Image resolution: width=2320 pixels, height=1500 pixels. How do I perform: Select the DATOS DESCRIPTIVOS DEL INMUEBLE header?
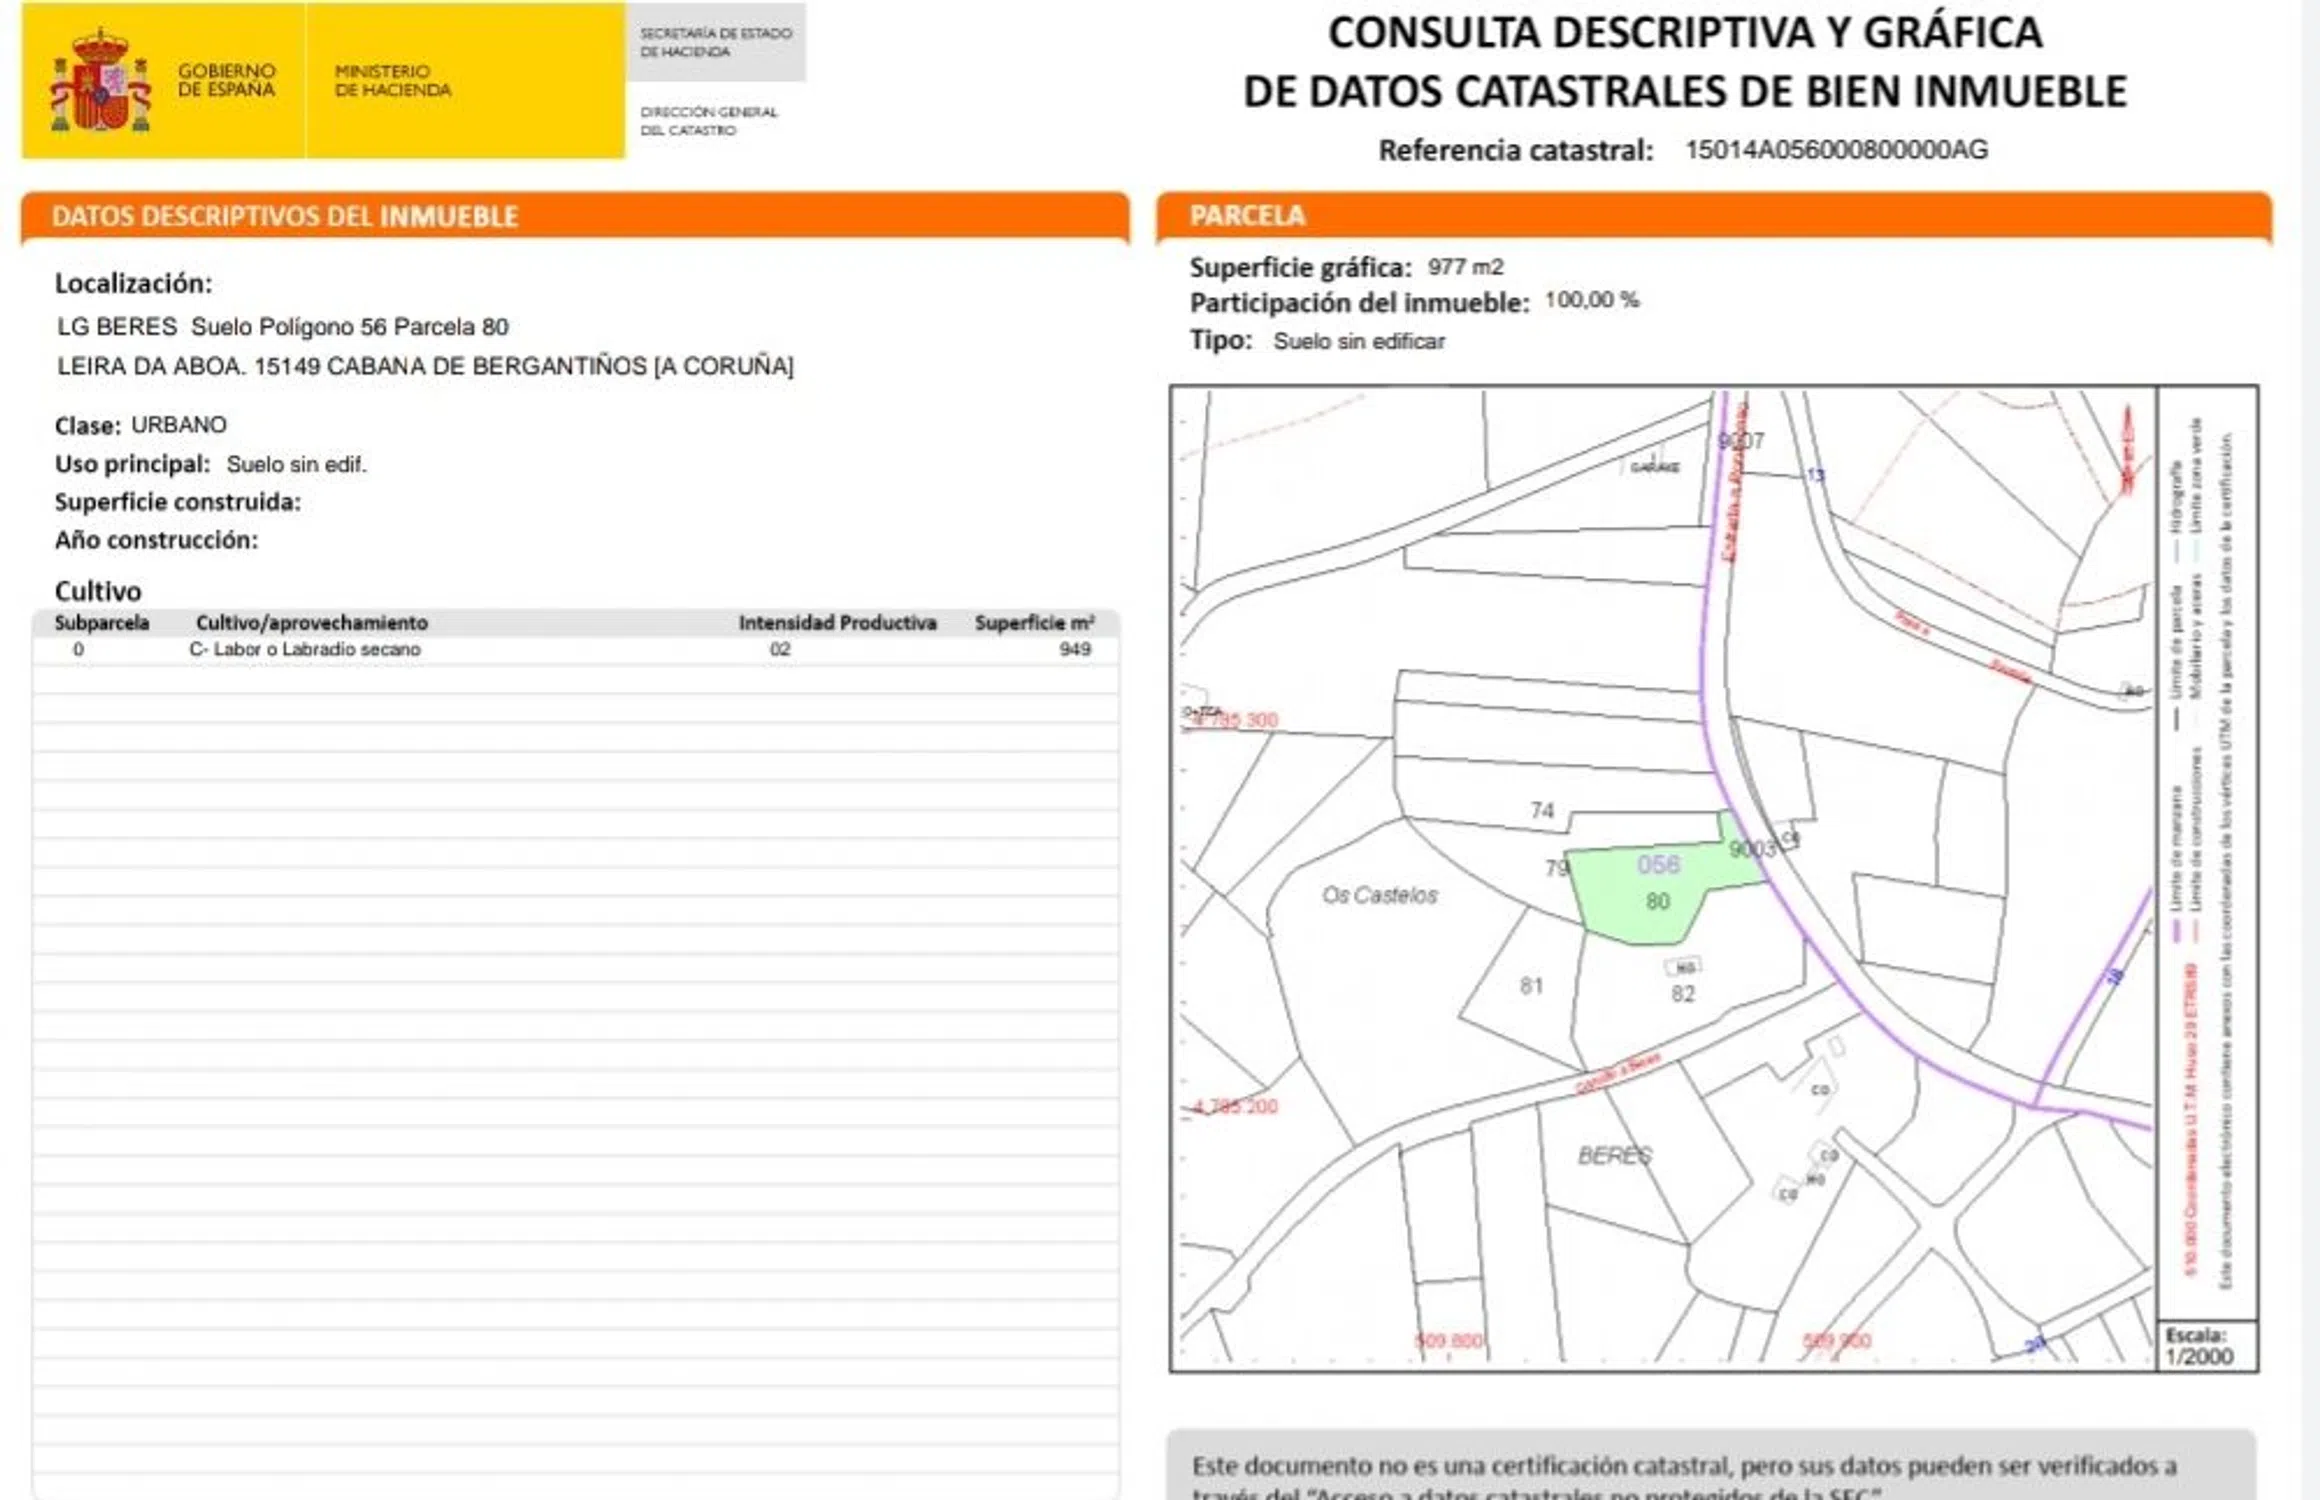point(285,217)
